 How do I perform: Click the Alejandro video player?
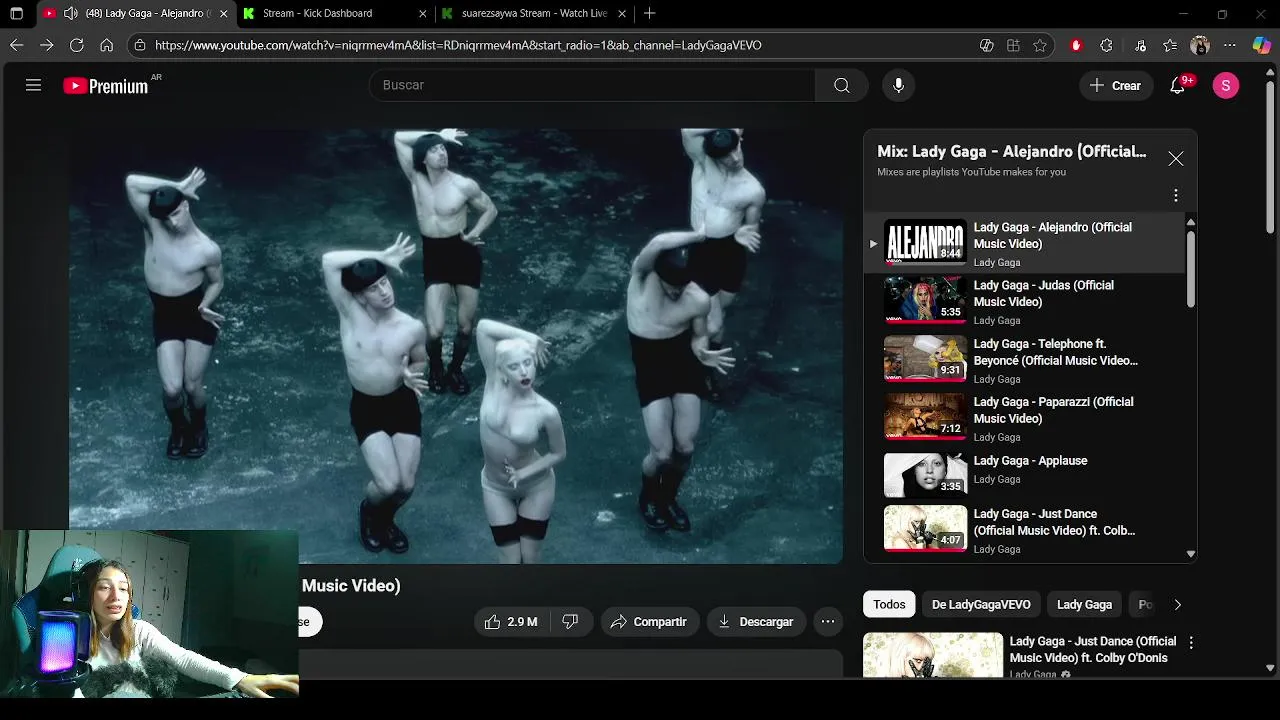click(456, 346)
